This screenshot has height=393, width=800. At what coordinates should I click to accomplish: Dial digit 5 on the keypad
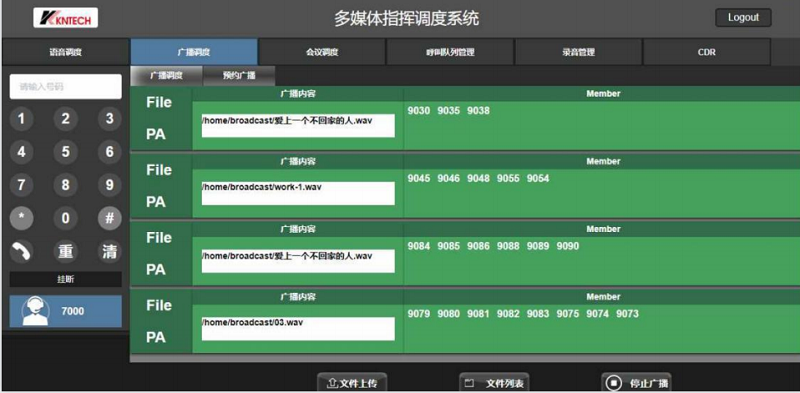click(65, 152)
